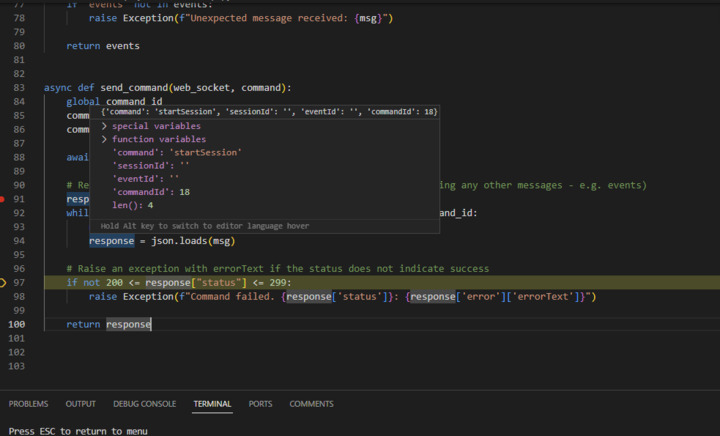Switch to the Ports tab
720x436 pixels.
pos(260,404)
